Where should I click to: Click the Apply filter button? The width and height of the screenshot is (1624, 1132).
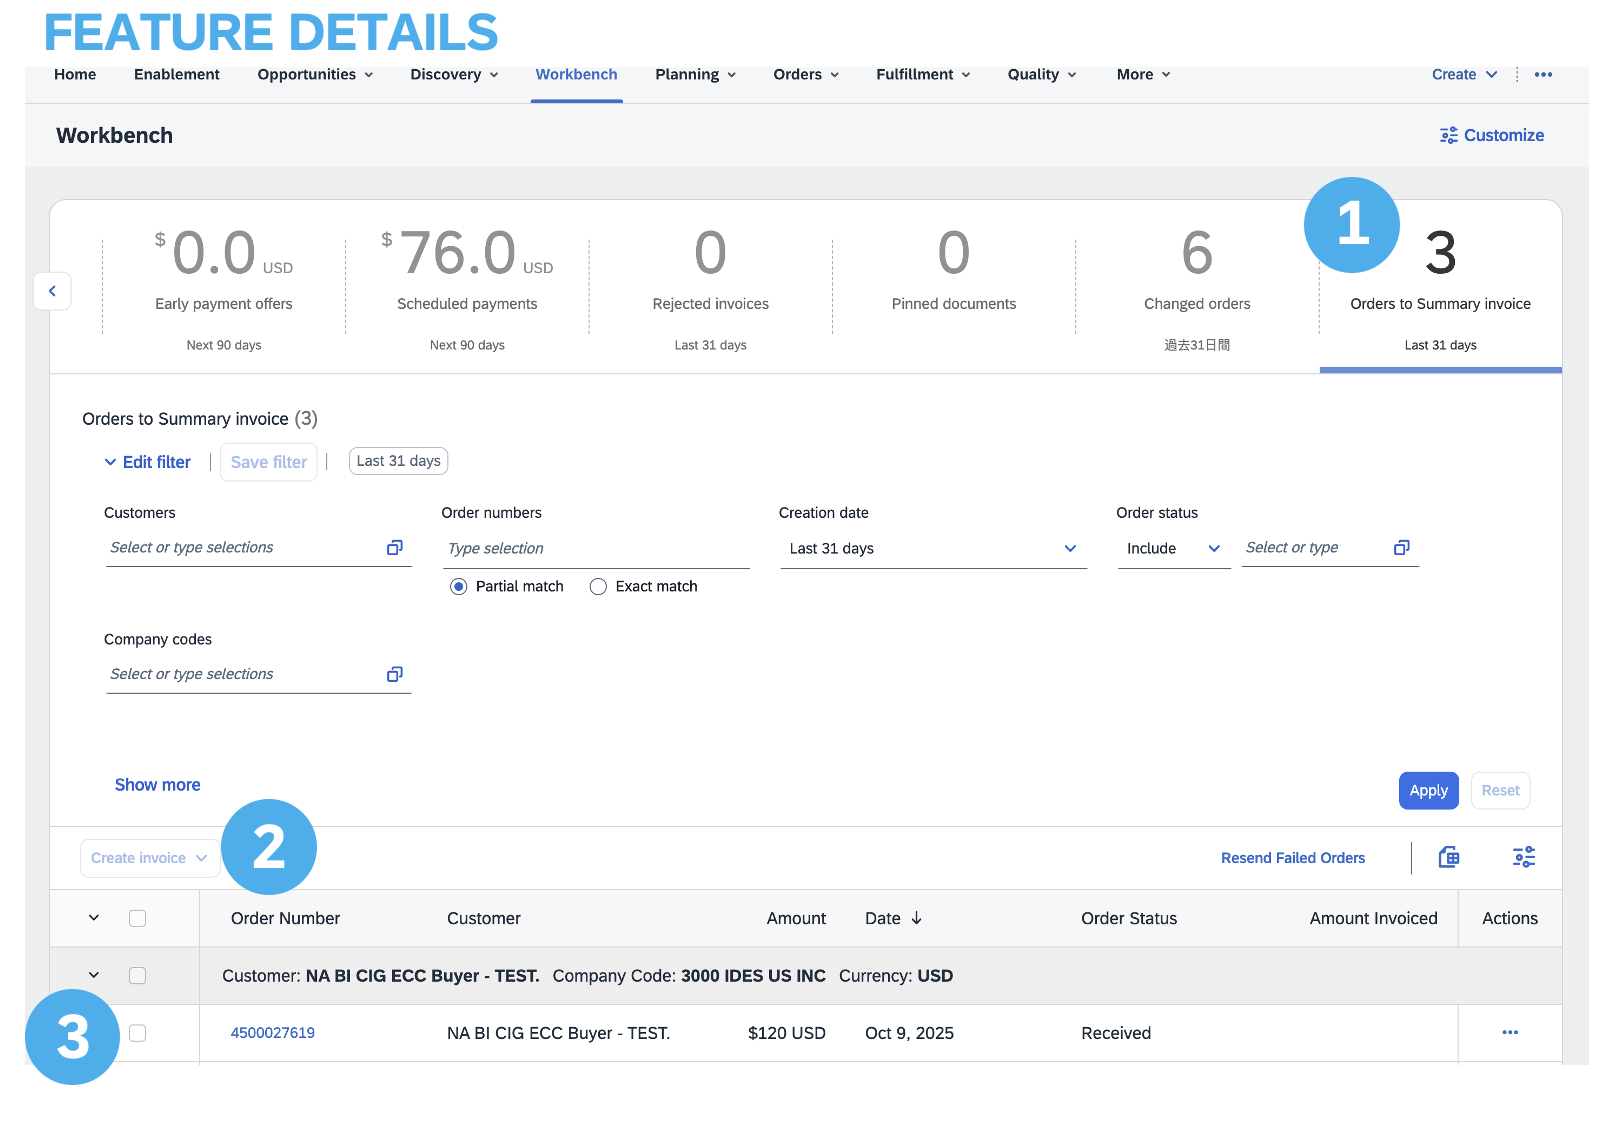tap(1428, 790)
